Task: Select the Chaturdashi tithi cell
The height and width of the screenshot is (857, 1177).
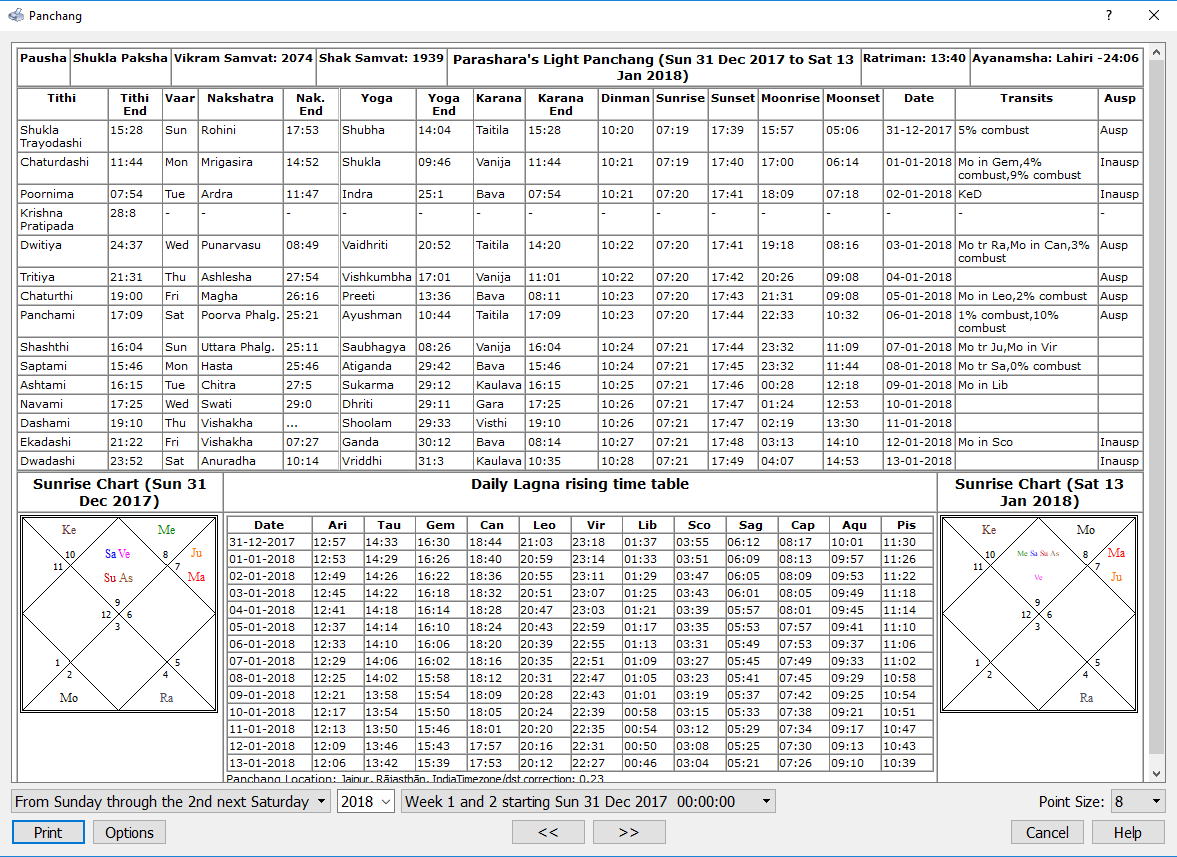Action: pyautogui.click(x=62, y=168)
